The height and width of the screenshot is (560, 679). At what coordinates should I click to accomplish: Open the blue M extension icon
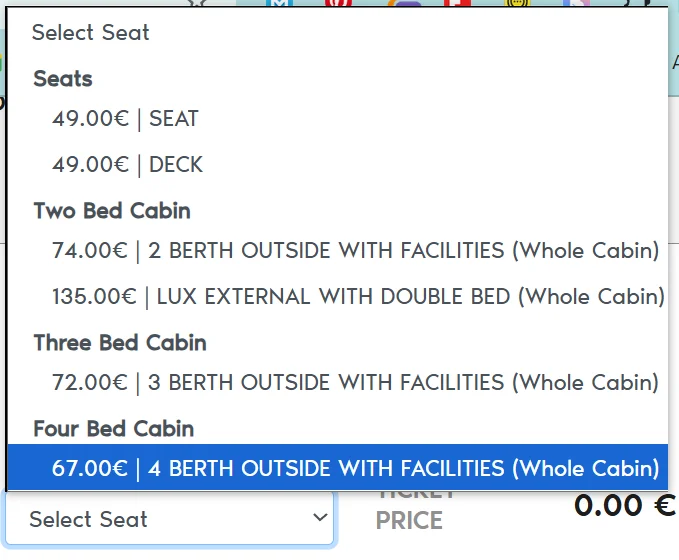[279, 3]
